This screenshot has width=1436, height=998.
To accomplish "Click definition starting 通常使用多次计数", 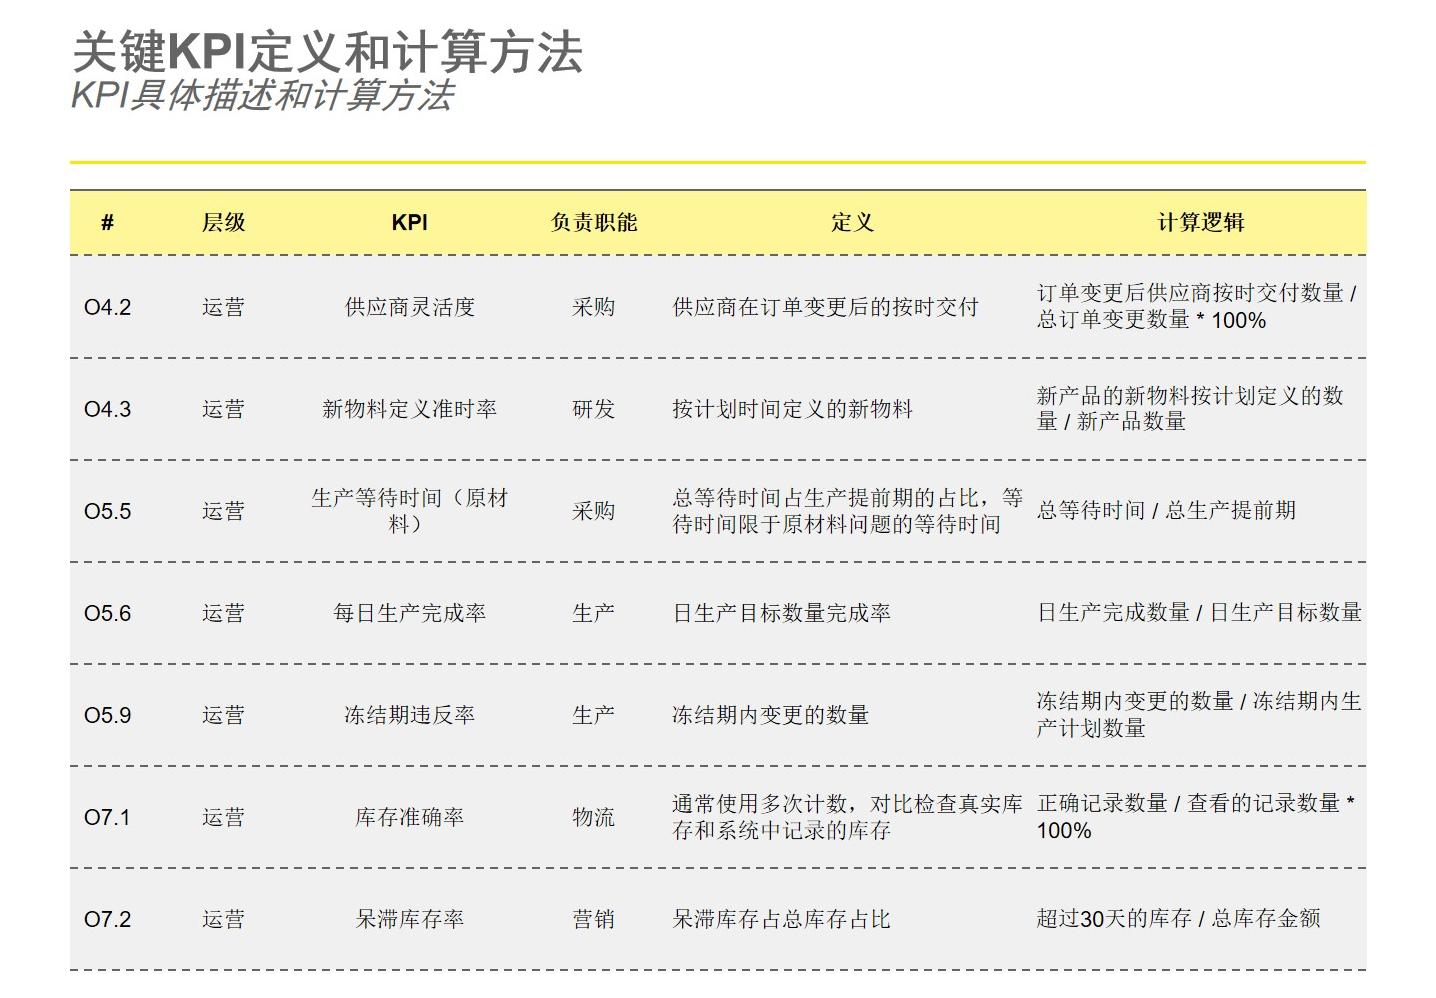I will pyautogui.click(x=847, y=817).
